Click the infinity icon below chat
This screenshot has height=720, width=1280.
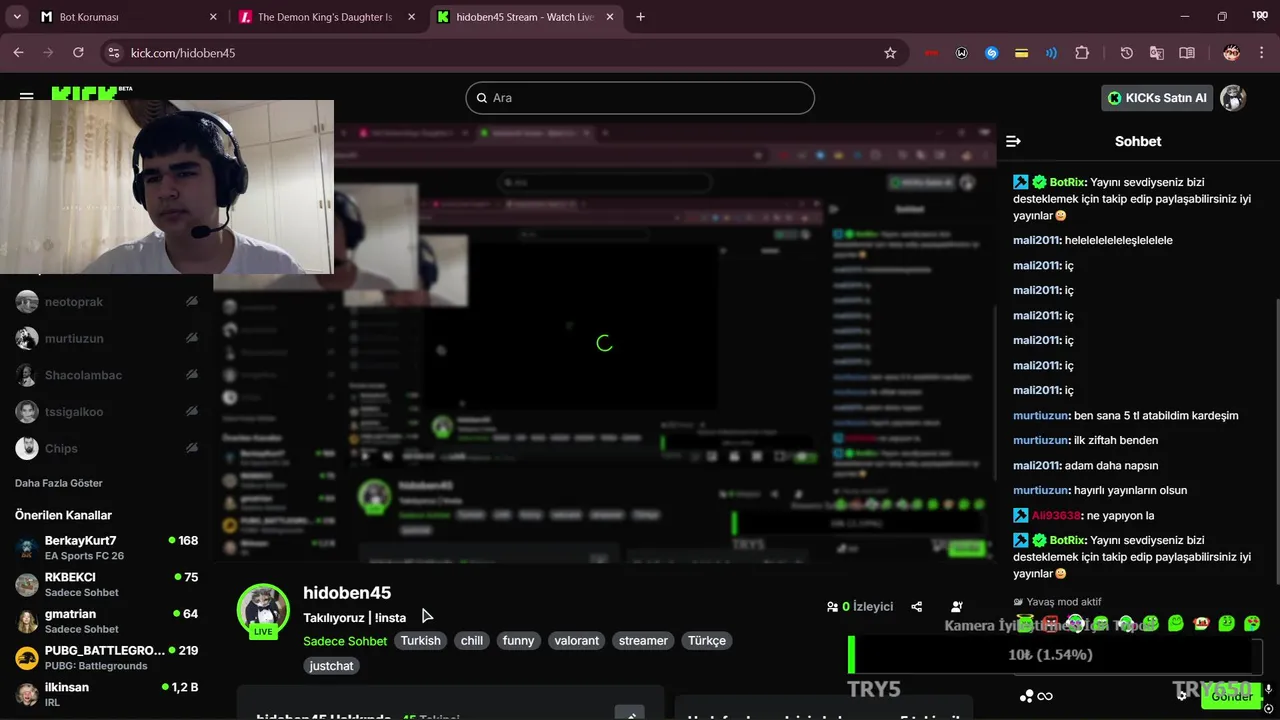1045,696
